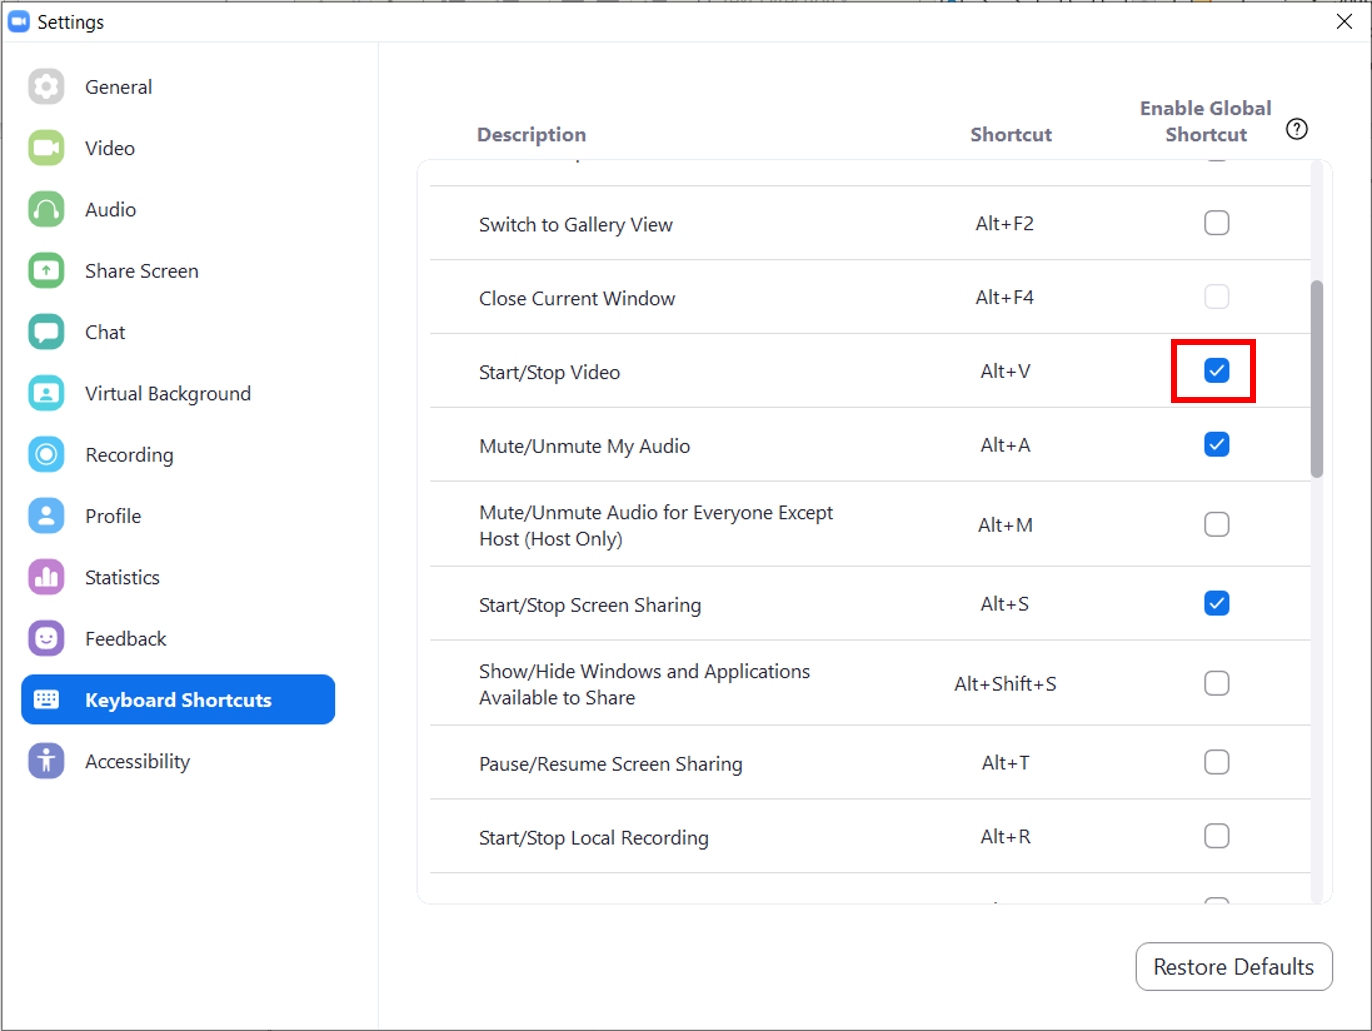
Task: Edit the Alt+S screen sharing shortcut field
Action: point(1005,604)
